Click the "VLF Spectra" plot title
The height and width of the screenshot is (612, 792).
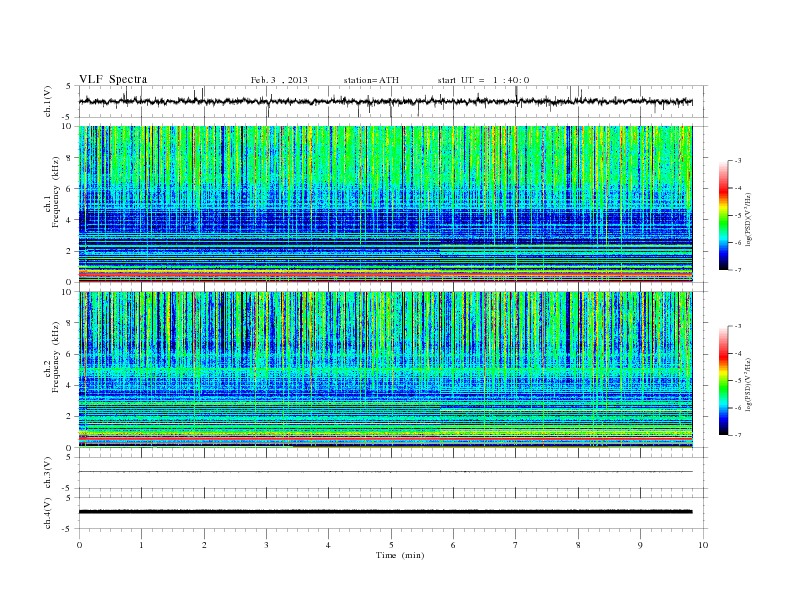[x=113, y=79]
